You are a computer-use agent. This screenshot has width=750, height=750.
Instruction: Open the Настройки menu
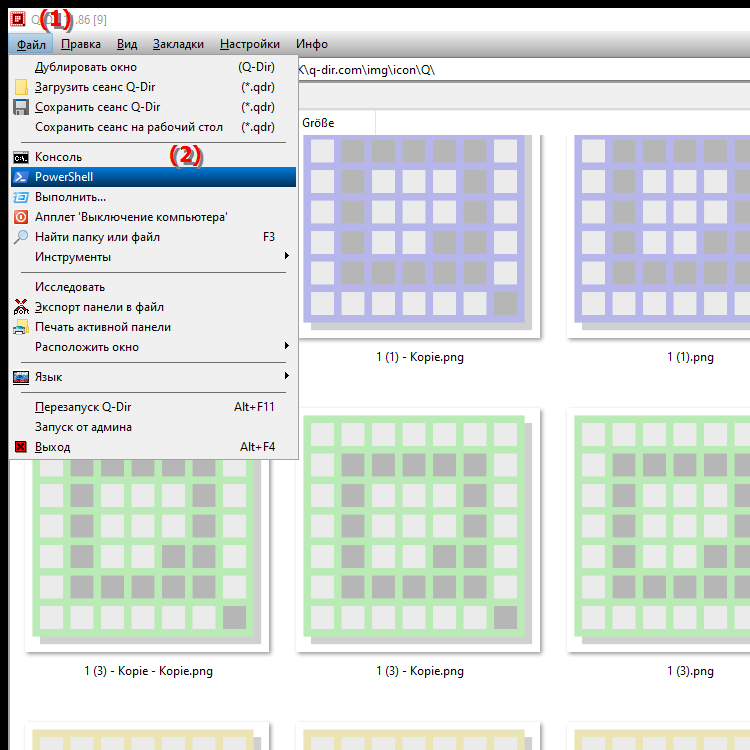250,44
